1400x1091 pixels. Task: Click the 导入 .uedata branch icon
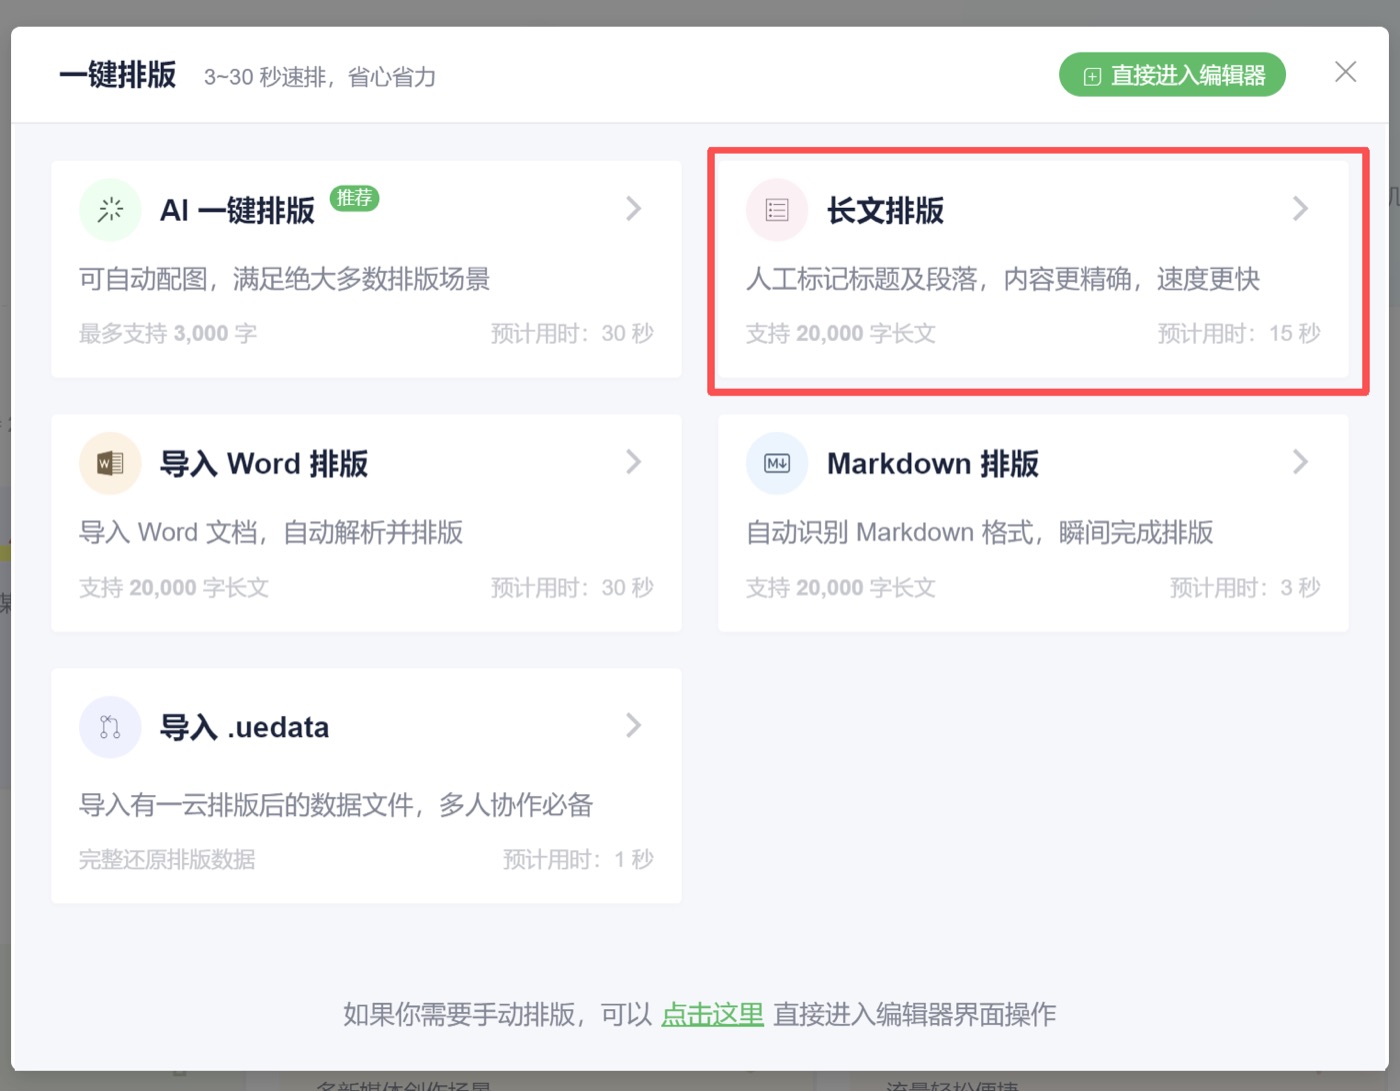point(110,727)
